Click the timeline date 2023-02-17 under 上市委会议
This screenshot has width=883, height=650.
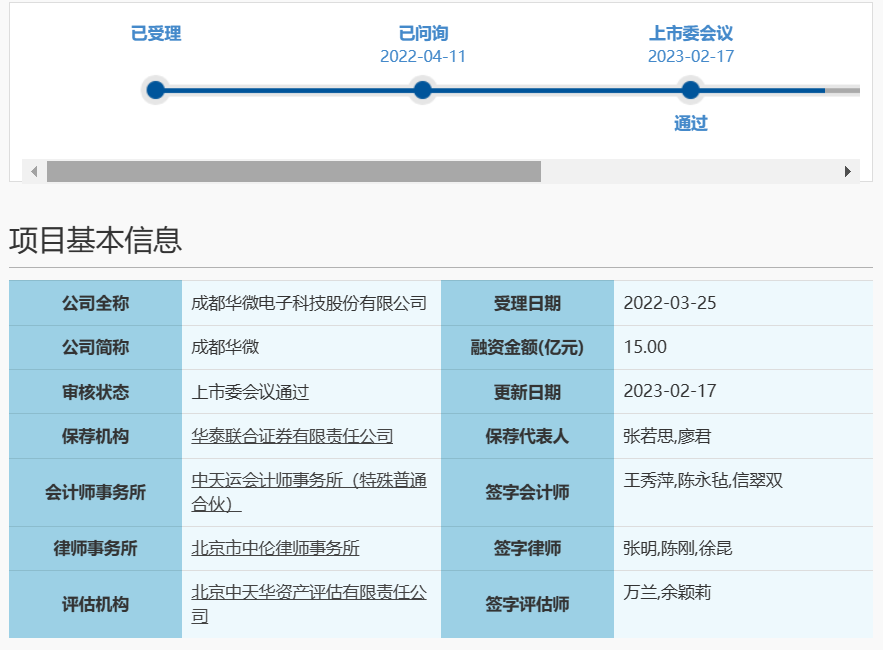tap(691, 56)
